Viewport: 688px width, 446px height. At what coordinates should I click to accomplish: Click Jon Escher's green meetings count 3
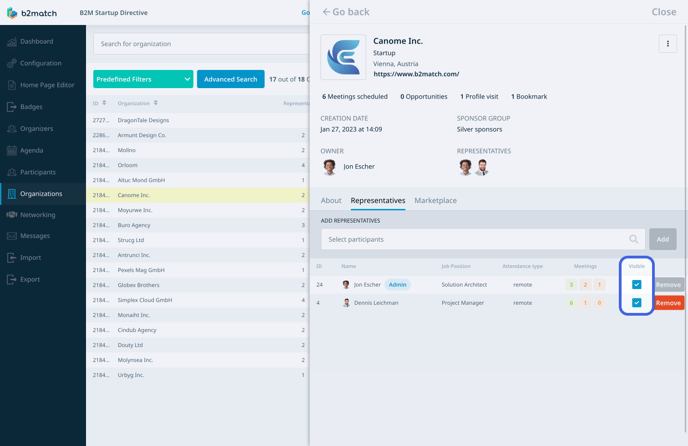coord(571,284)
